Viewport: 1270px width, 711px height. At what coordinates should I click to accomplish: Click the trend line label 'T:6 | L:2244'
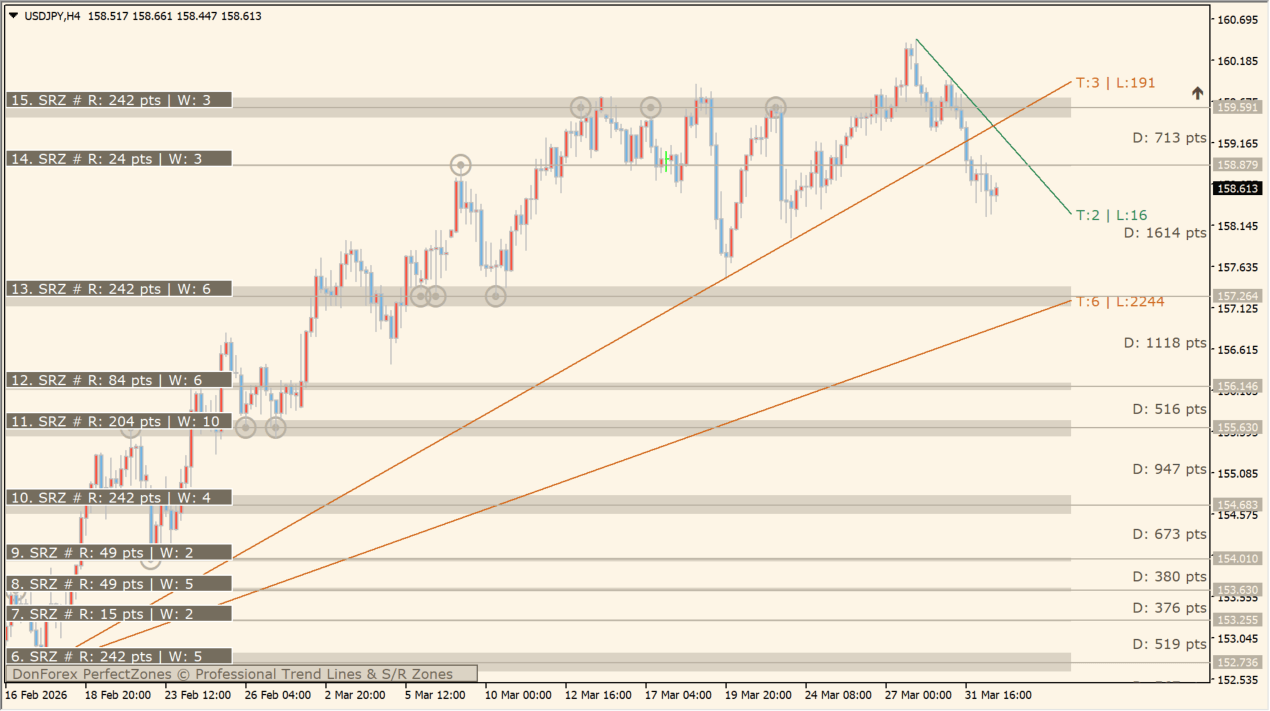tap(1119, 301)
